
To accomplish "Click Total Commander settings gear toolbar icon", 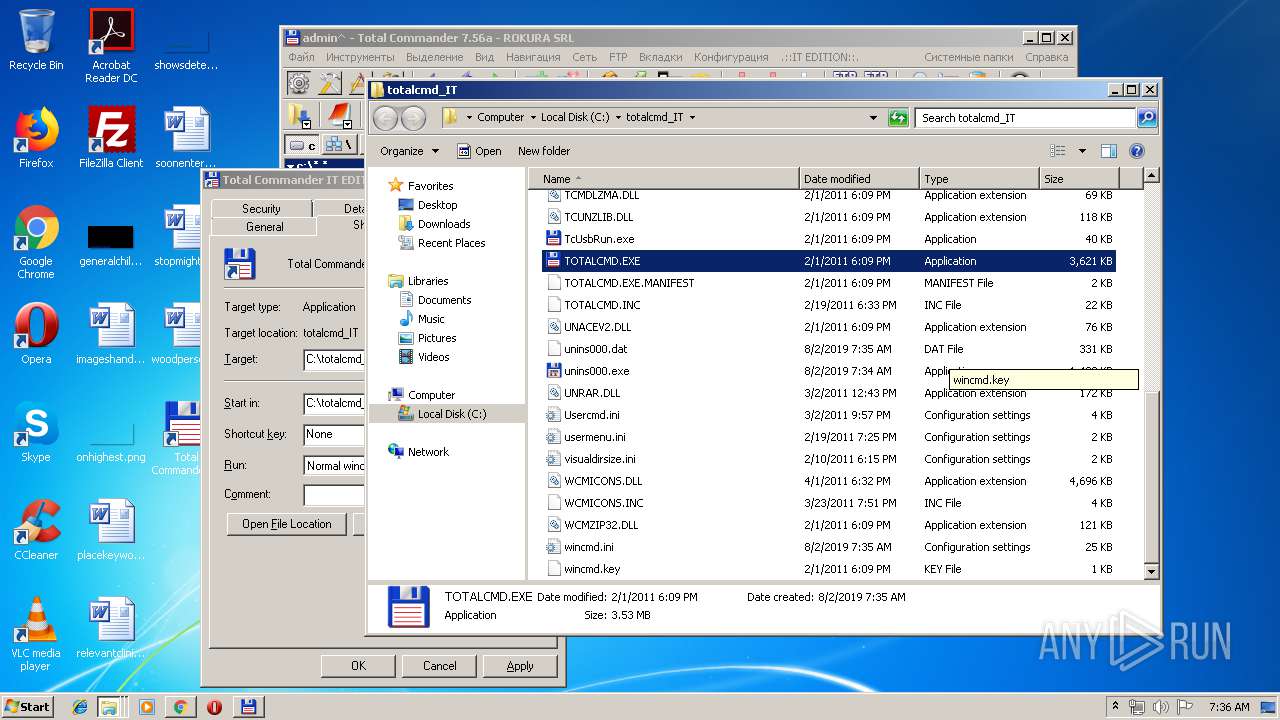I will pyautogui.click(x=298, y=83).
